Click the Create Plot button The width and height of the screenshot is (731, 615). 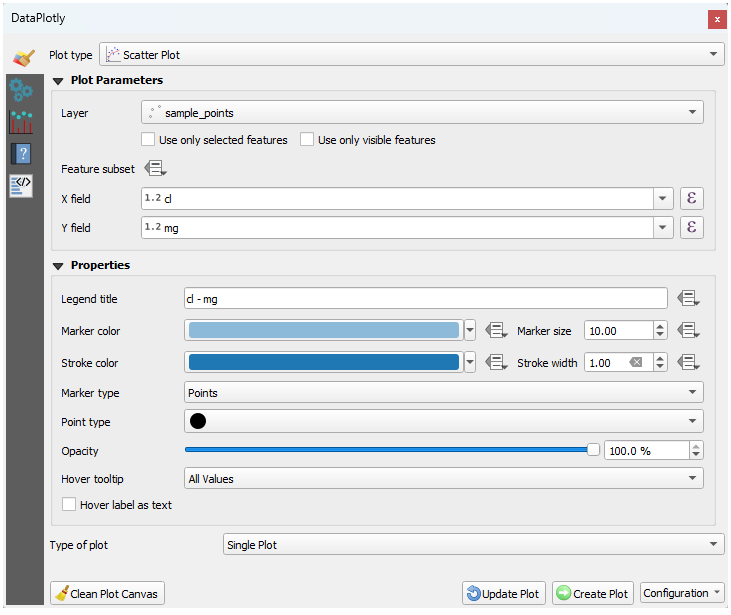click(x=592, y=593)
